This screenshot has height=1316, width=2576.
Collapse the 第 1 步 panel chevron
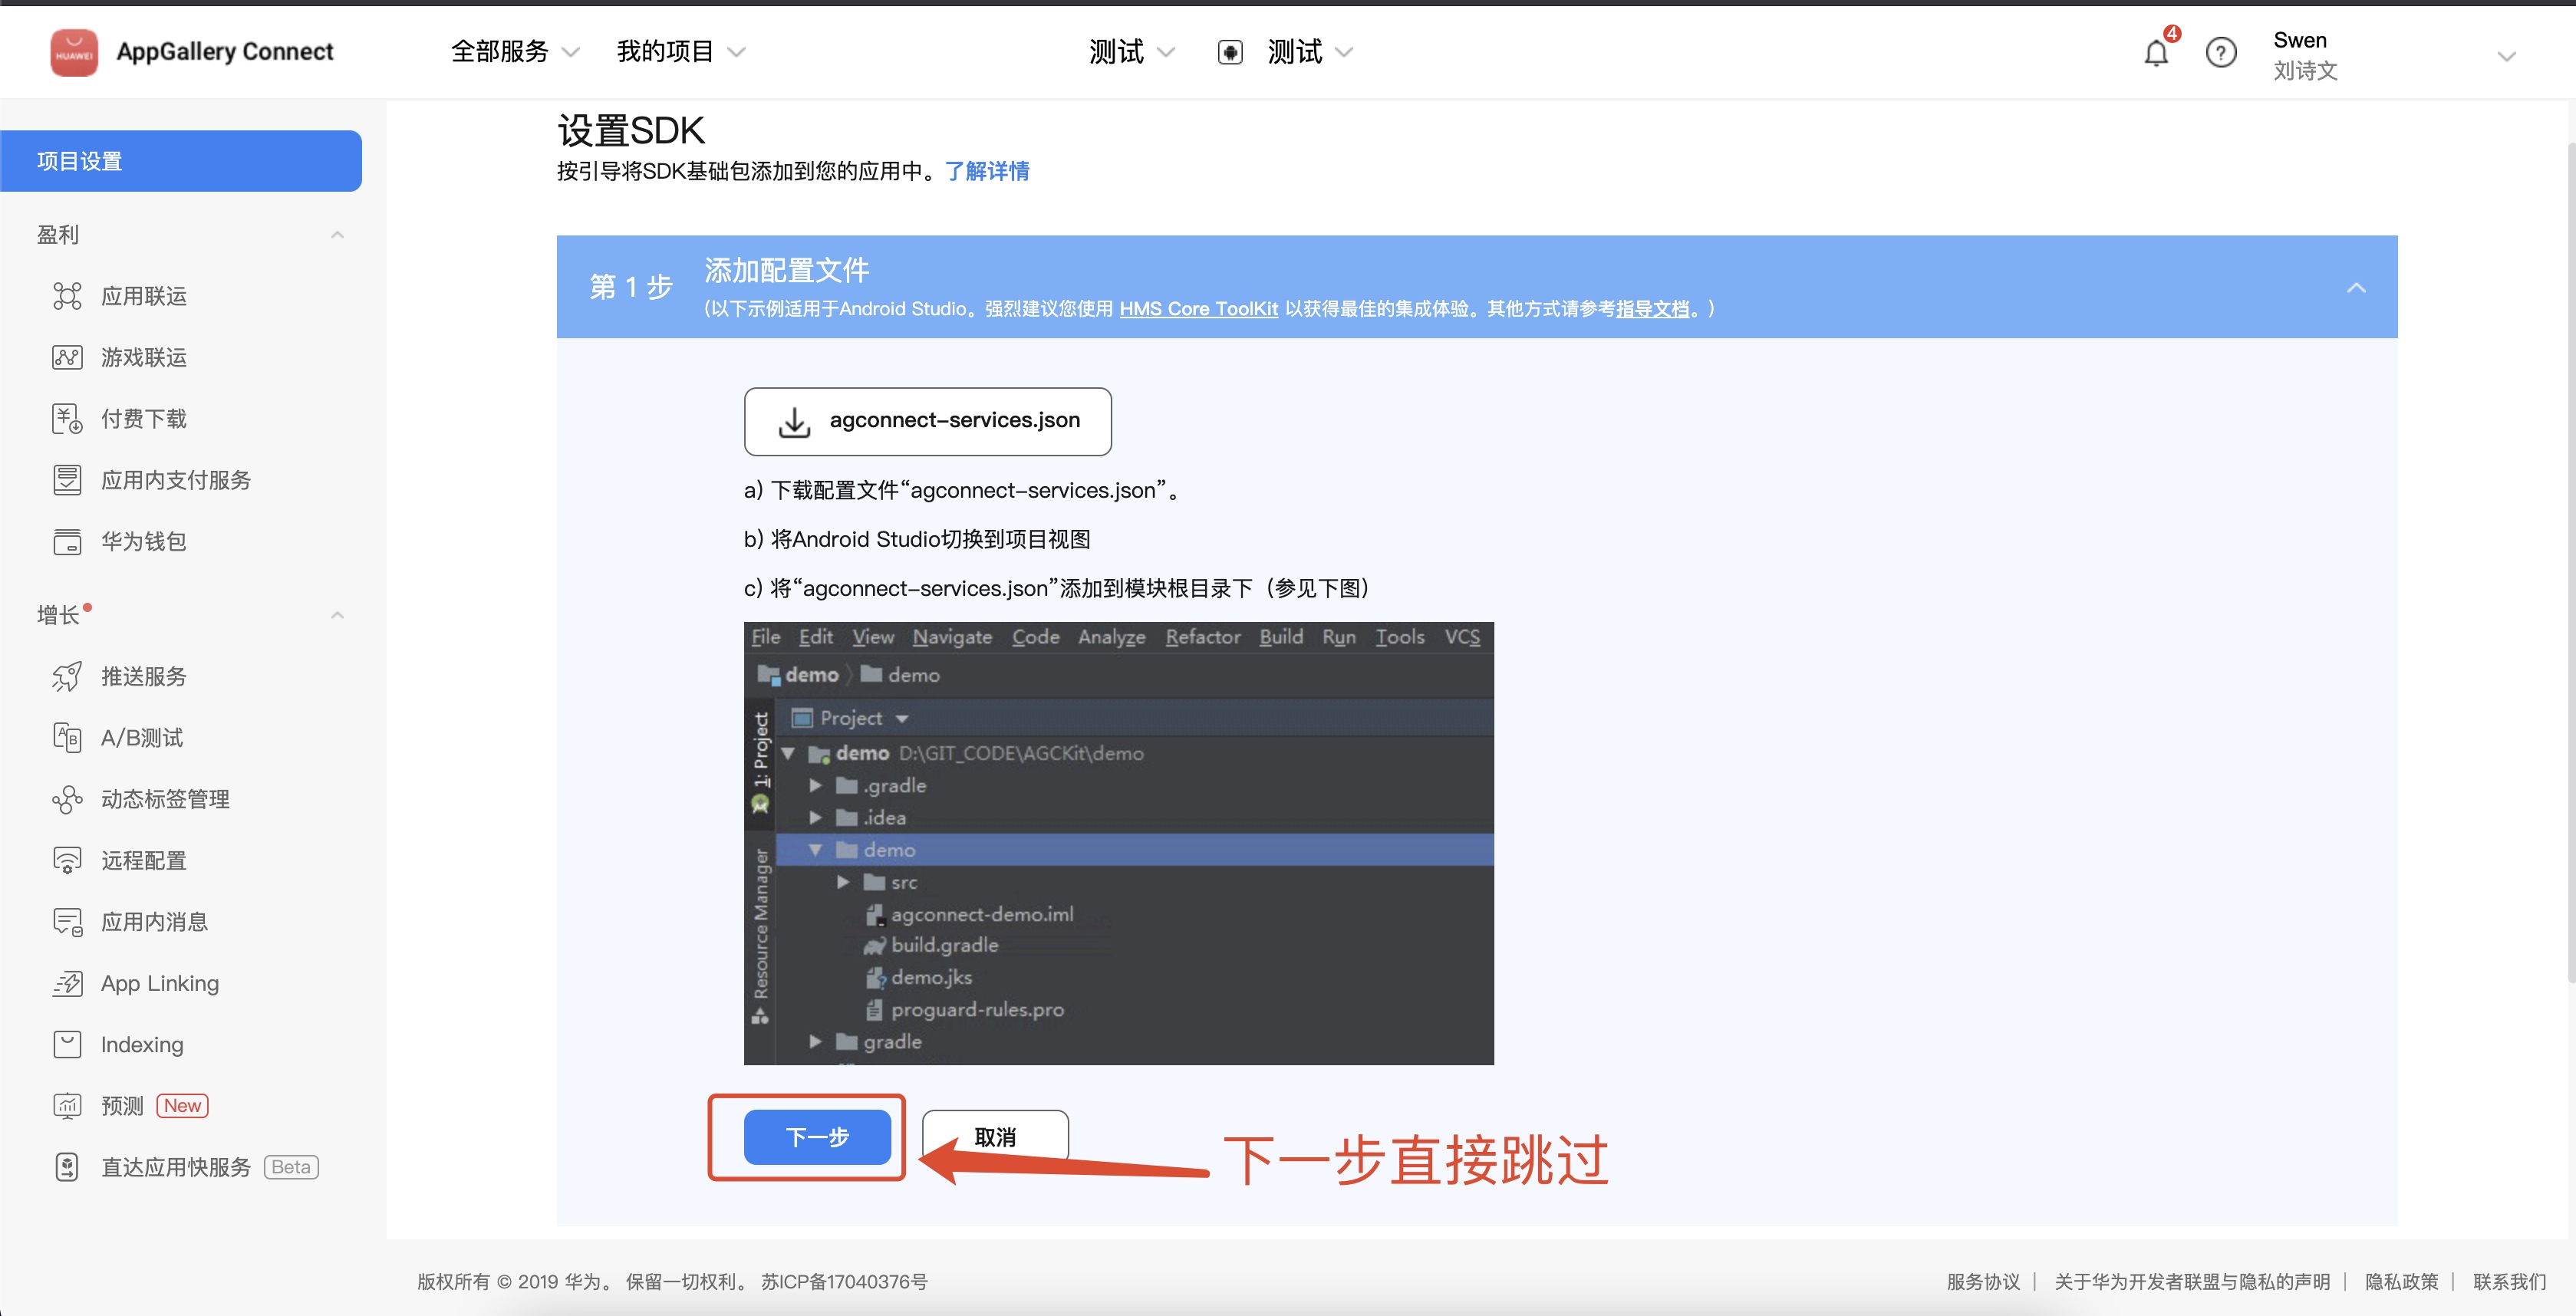tap(2356, 288)
